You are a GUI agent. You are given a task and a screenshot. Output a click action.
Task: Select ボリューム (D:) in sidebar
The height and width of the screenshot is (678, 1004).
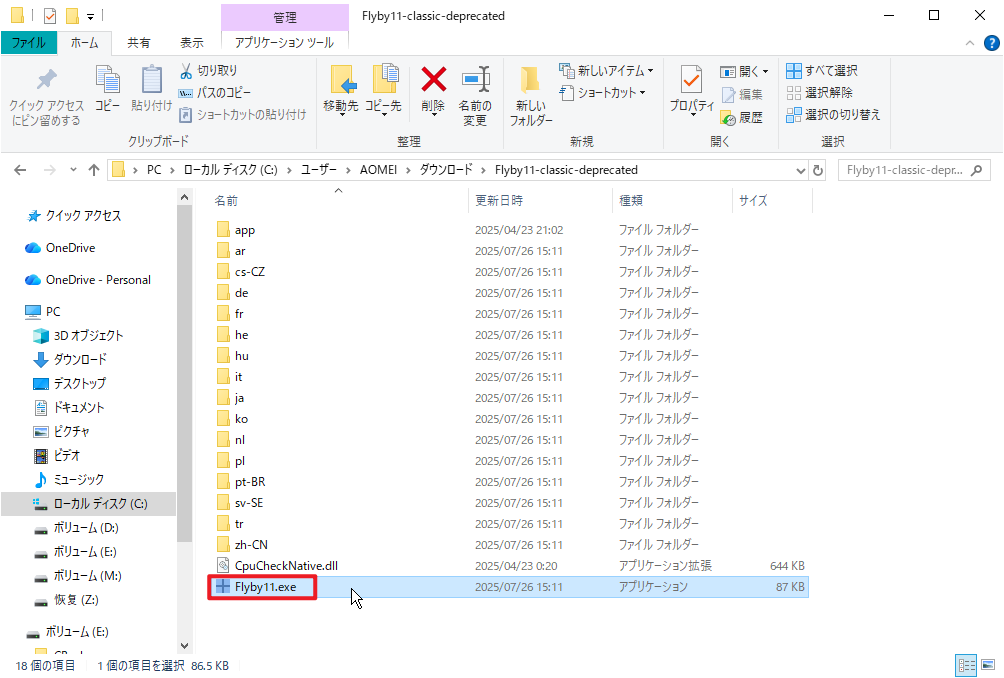(x=86, y=528)
